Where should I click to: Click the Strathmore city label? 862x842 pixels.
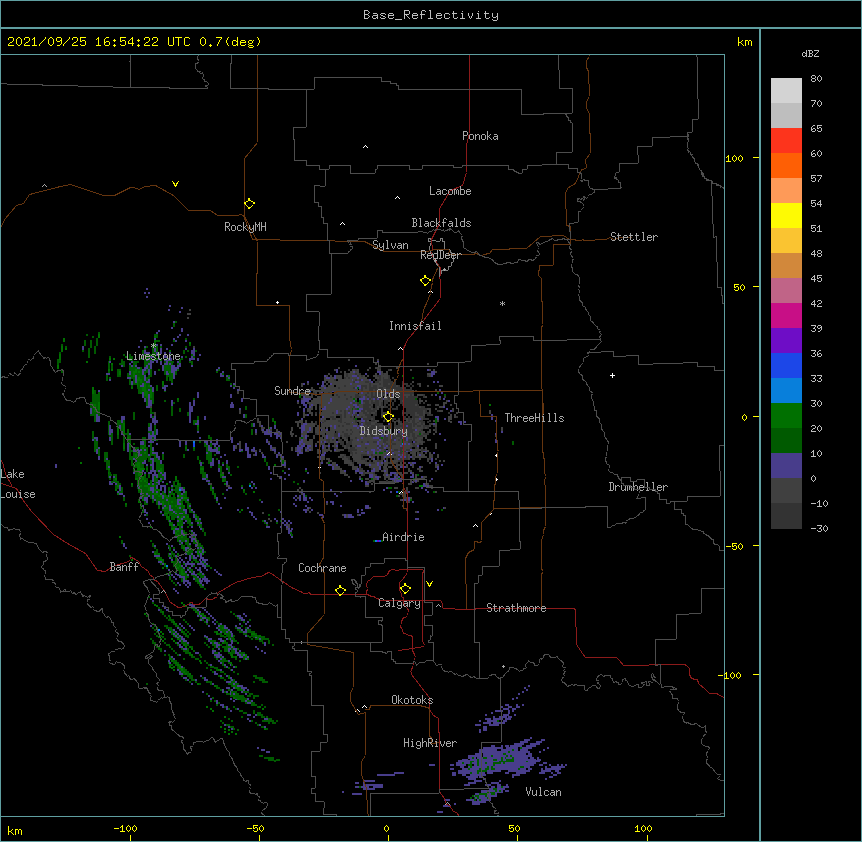coord(516,608)
